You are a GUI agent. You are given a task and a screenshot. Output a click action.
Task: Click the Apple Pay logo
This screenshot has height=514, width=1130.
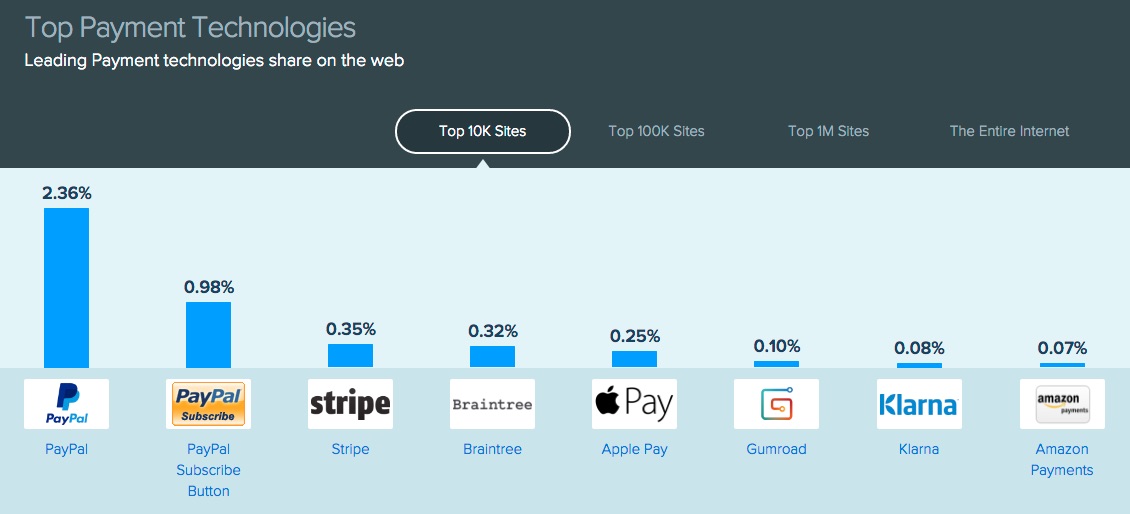[x=634, y=404]
